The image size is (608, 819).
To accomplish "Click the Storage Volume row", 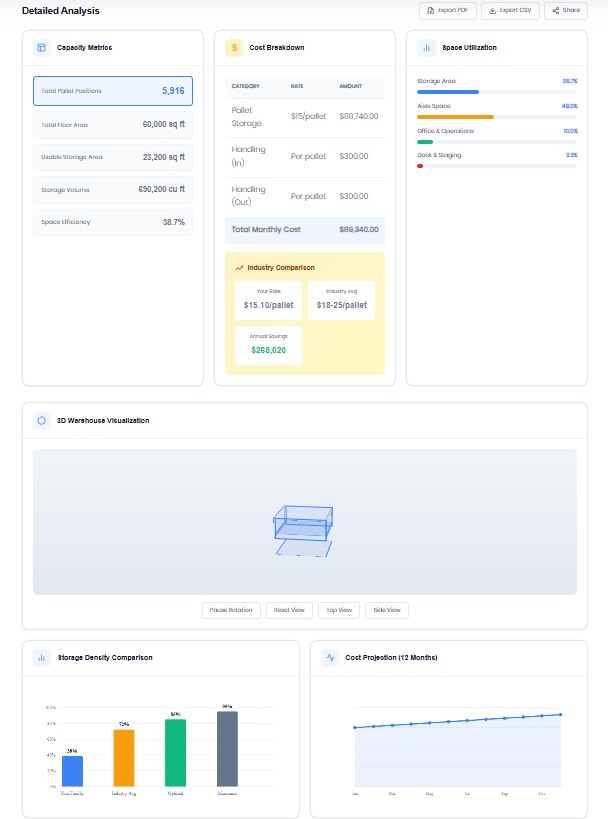I will tap(113, 190).
